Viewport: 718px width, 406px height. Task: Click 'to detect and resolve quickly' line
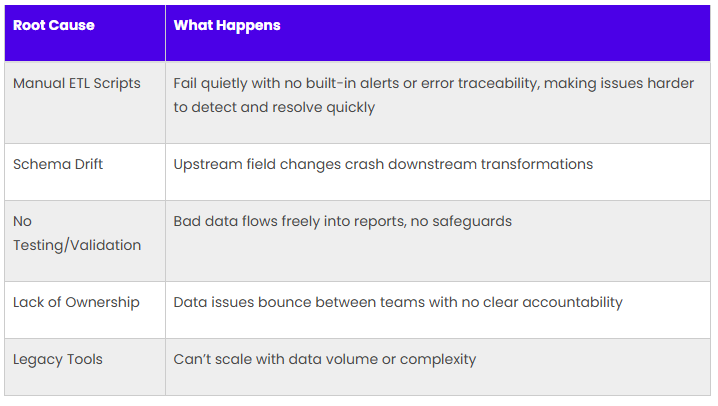274,108
